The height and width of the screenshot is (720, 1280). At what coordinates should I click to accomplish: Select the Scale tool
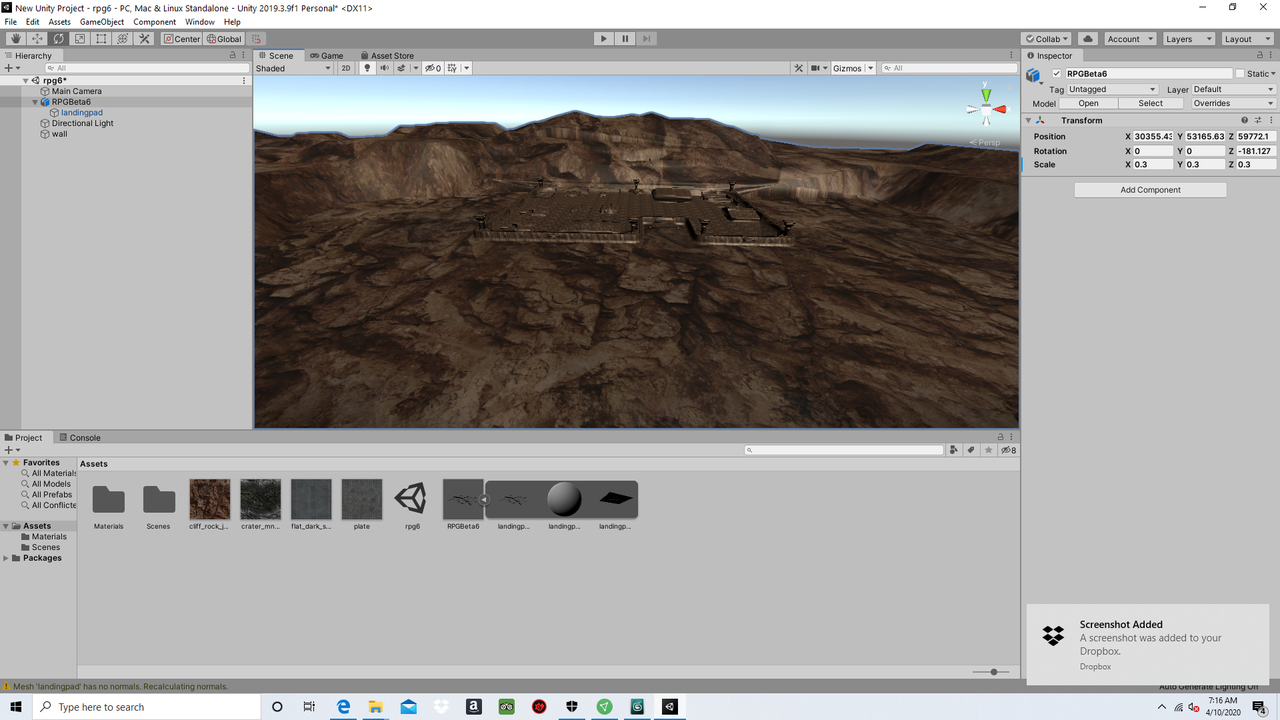pos(80,38)
